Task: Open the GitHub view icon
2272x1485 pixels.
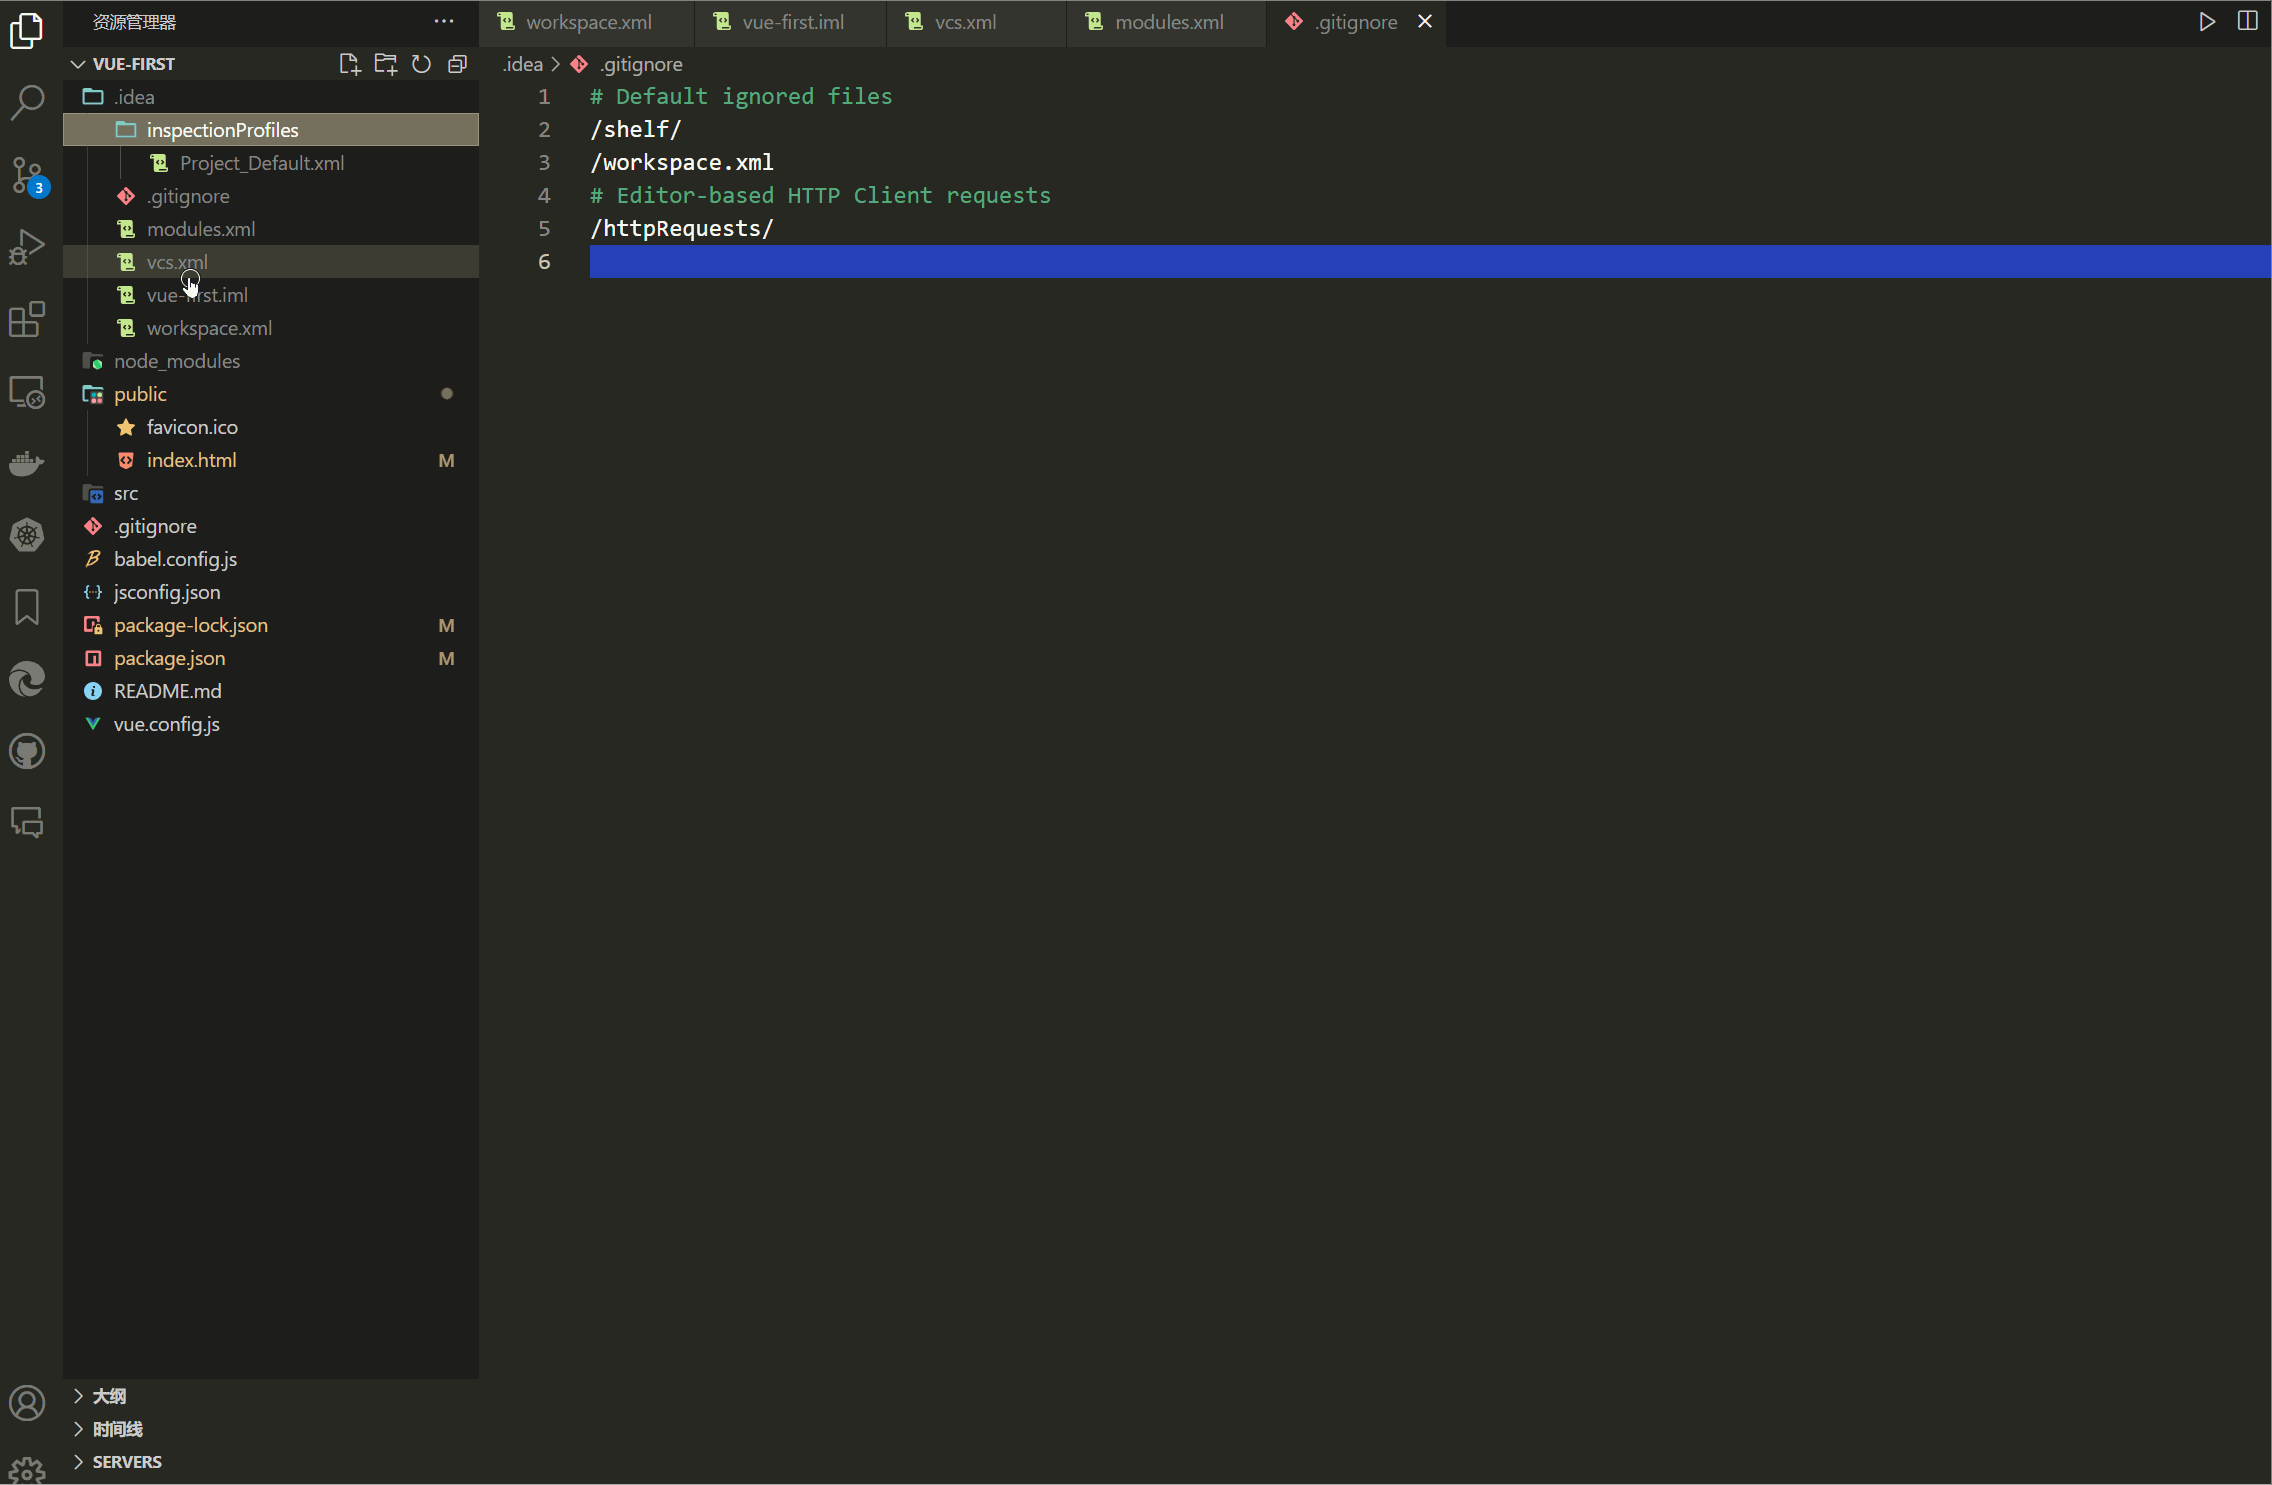Action: [27, 752]
